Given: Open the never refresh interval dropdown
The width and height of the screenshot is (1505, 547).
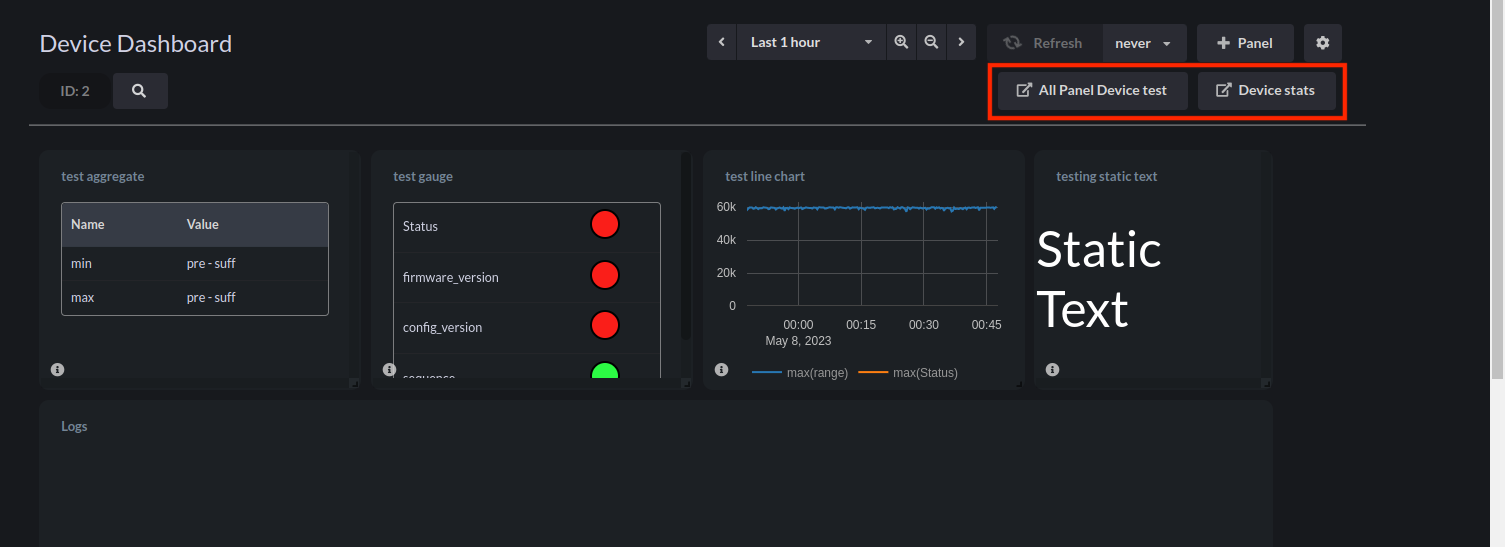Looking at the screenshot, I should tap(1144, 43).
